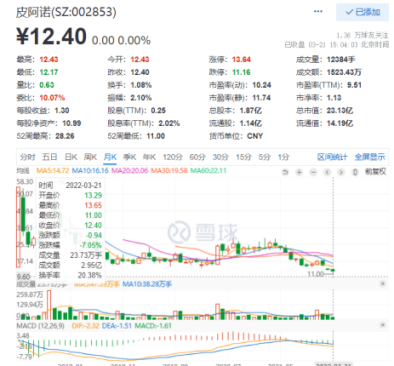This screenshot has width=394, height=366.
Task: Switch to the 周K chart tab
Action: point(90,157)
